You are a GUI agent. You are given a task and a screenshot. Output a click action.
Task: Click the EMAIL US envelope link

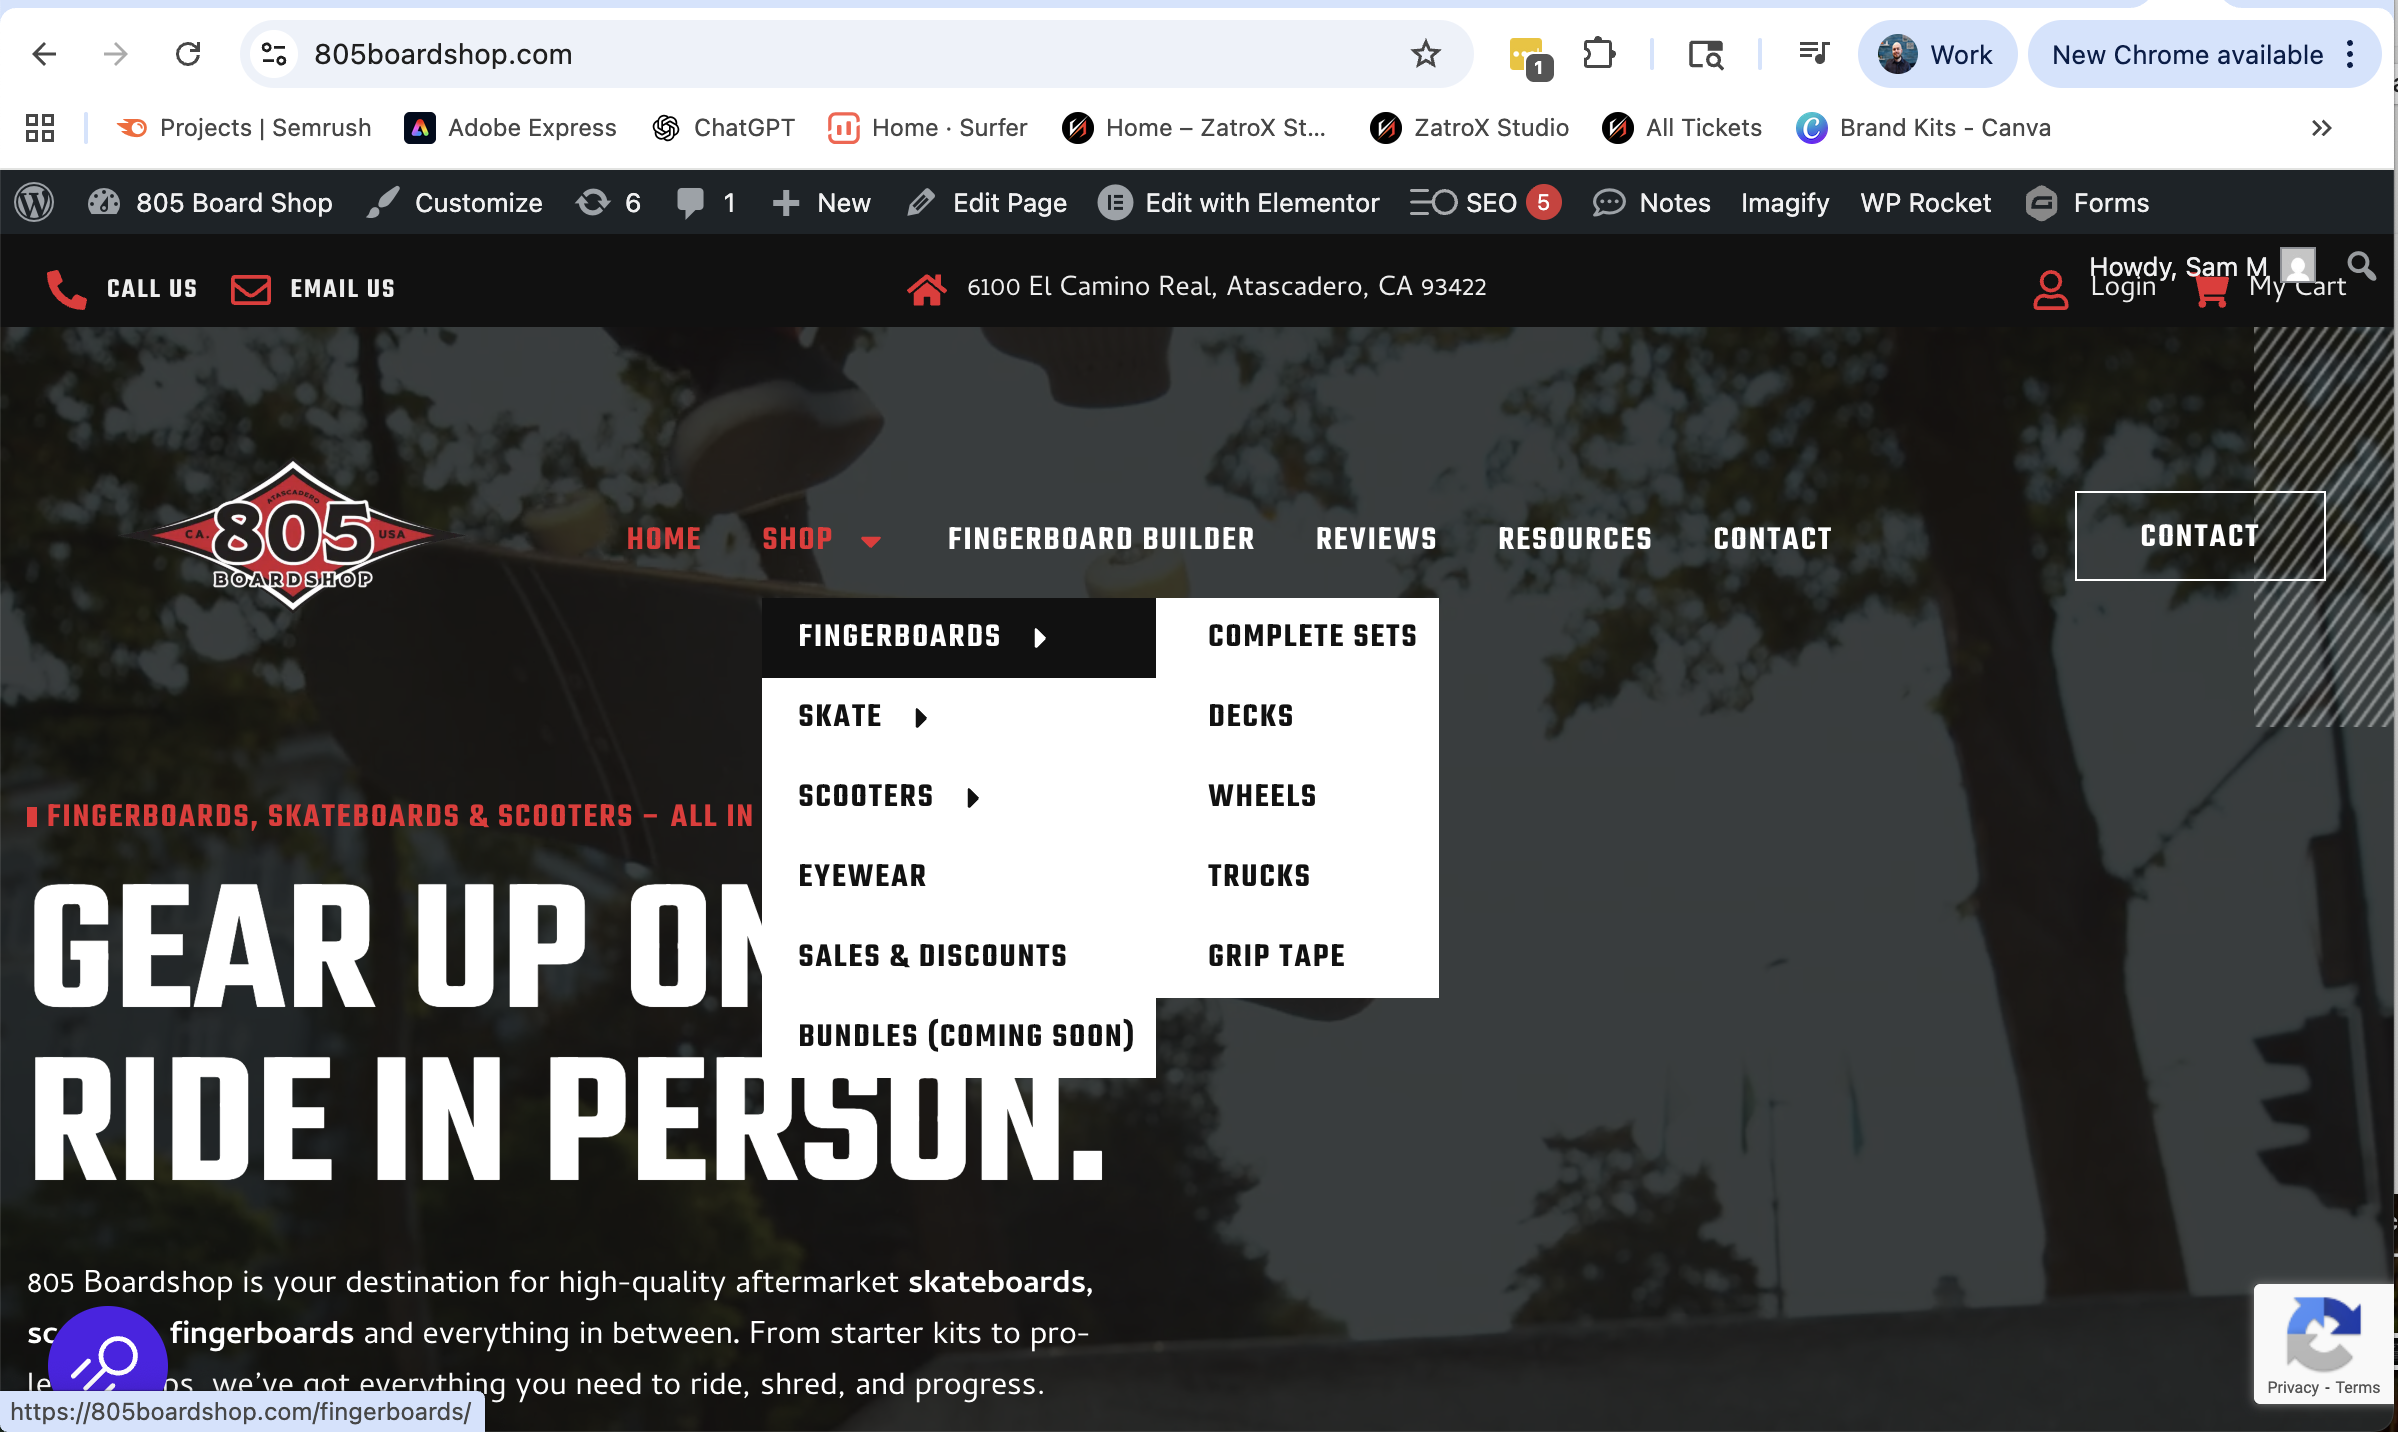click(x=313, y=288)
